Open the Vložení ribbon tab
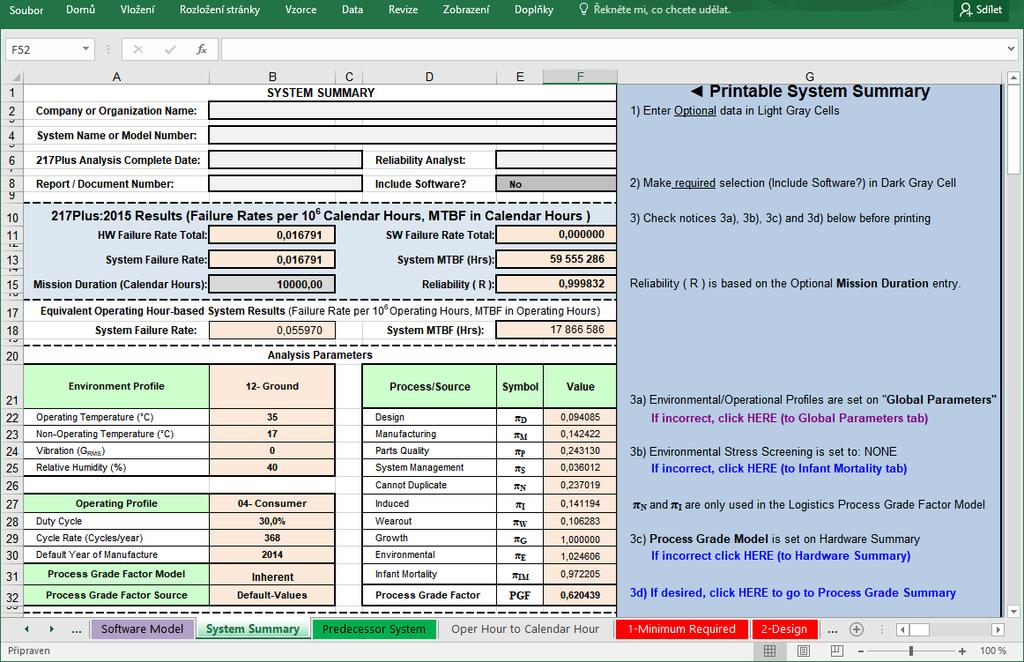This screenshot has height=662, width=1024. (x=137, y=10)
